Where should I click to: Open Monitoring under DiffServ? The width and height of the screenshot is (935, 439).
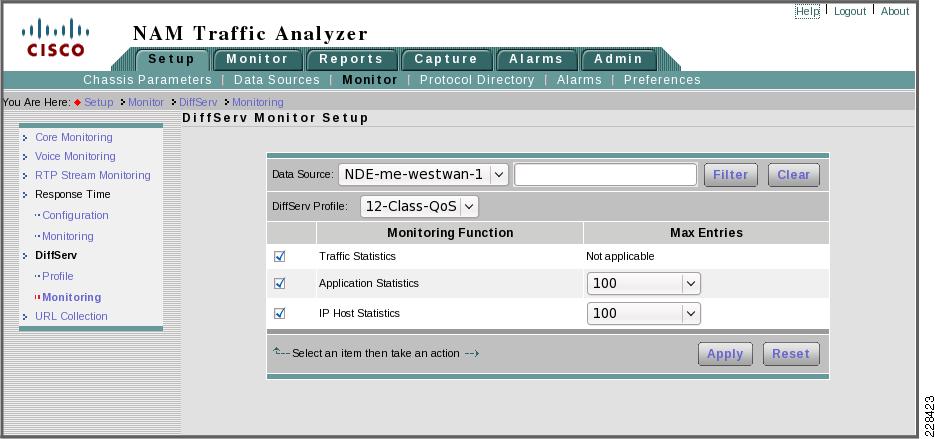(x=72, y=297)
